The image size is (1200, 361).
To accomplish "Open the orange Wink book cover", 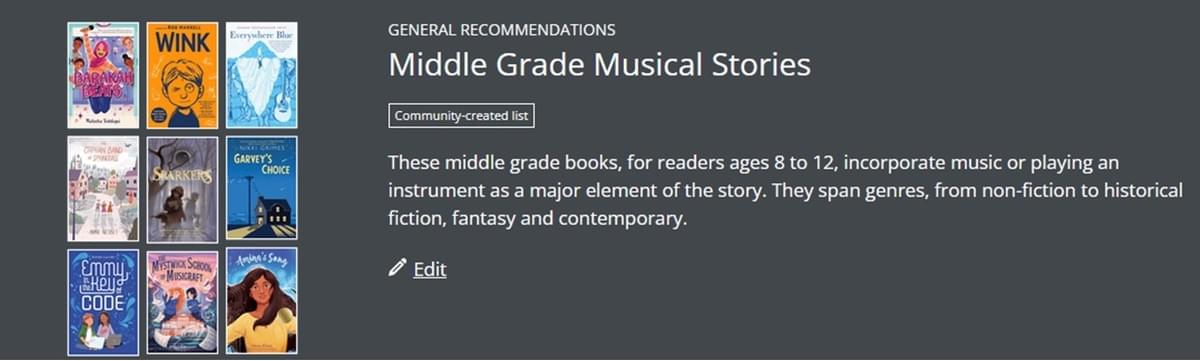I will tap(182, 75).
